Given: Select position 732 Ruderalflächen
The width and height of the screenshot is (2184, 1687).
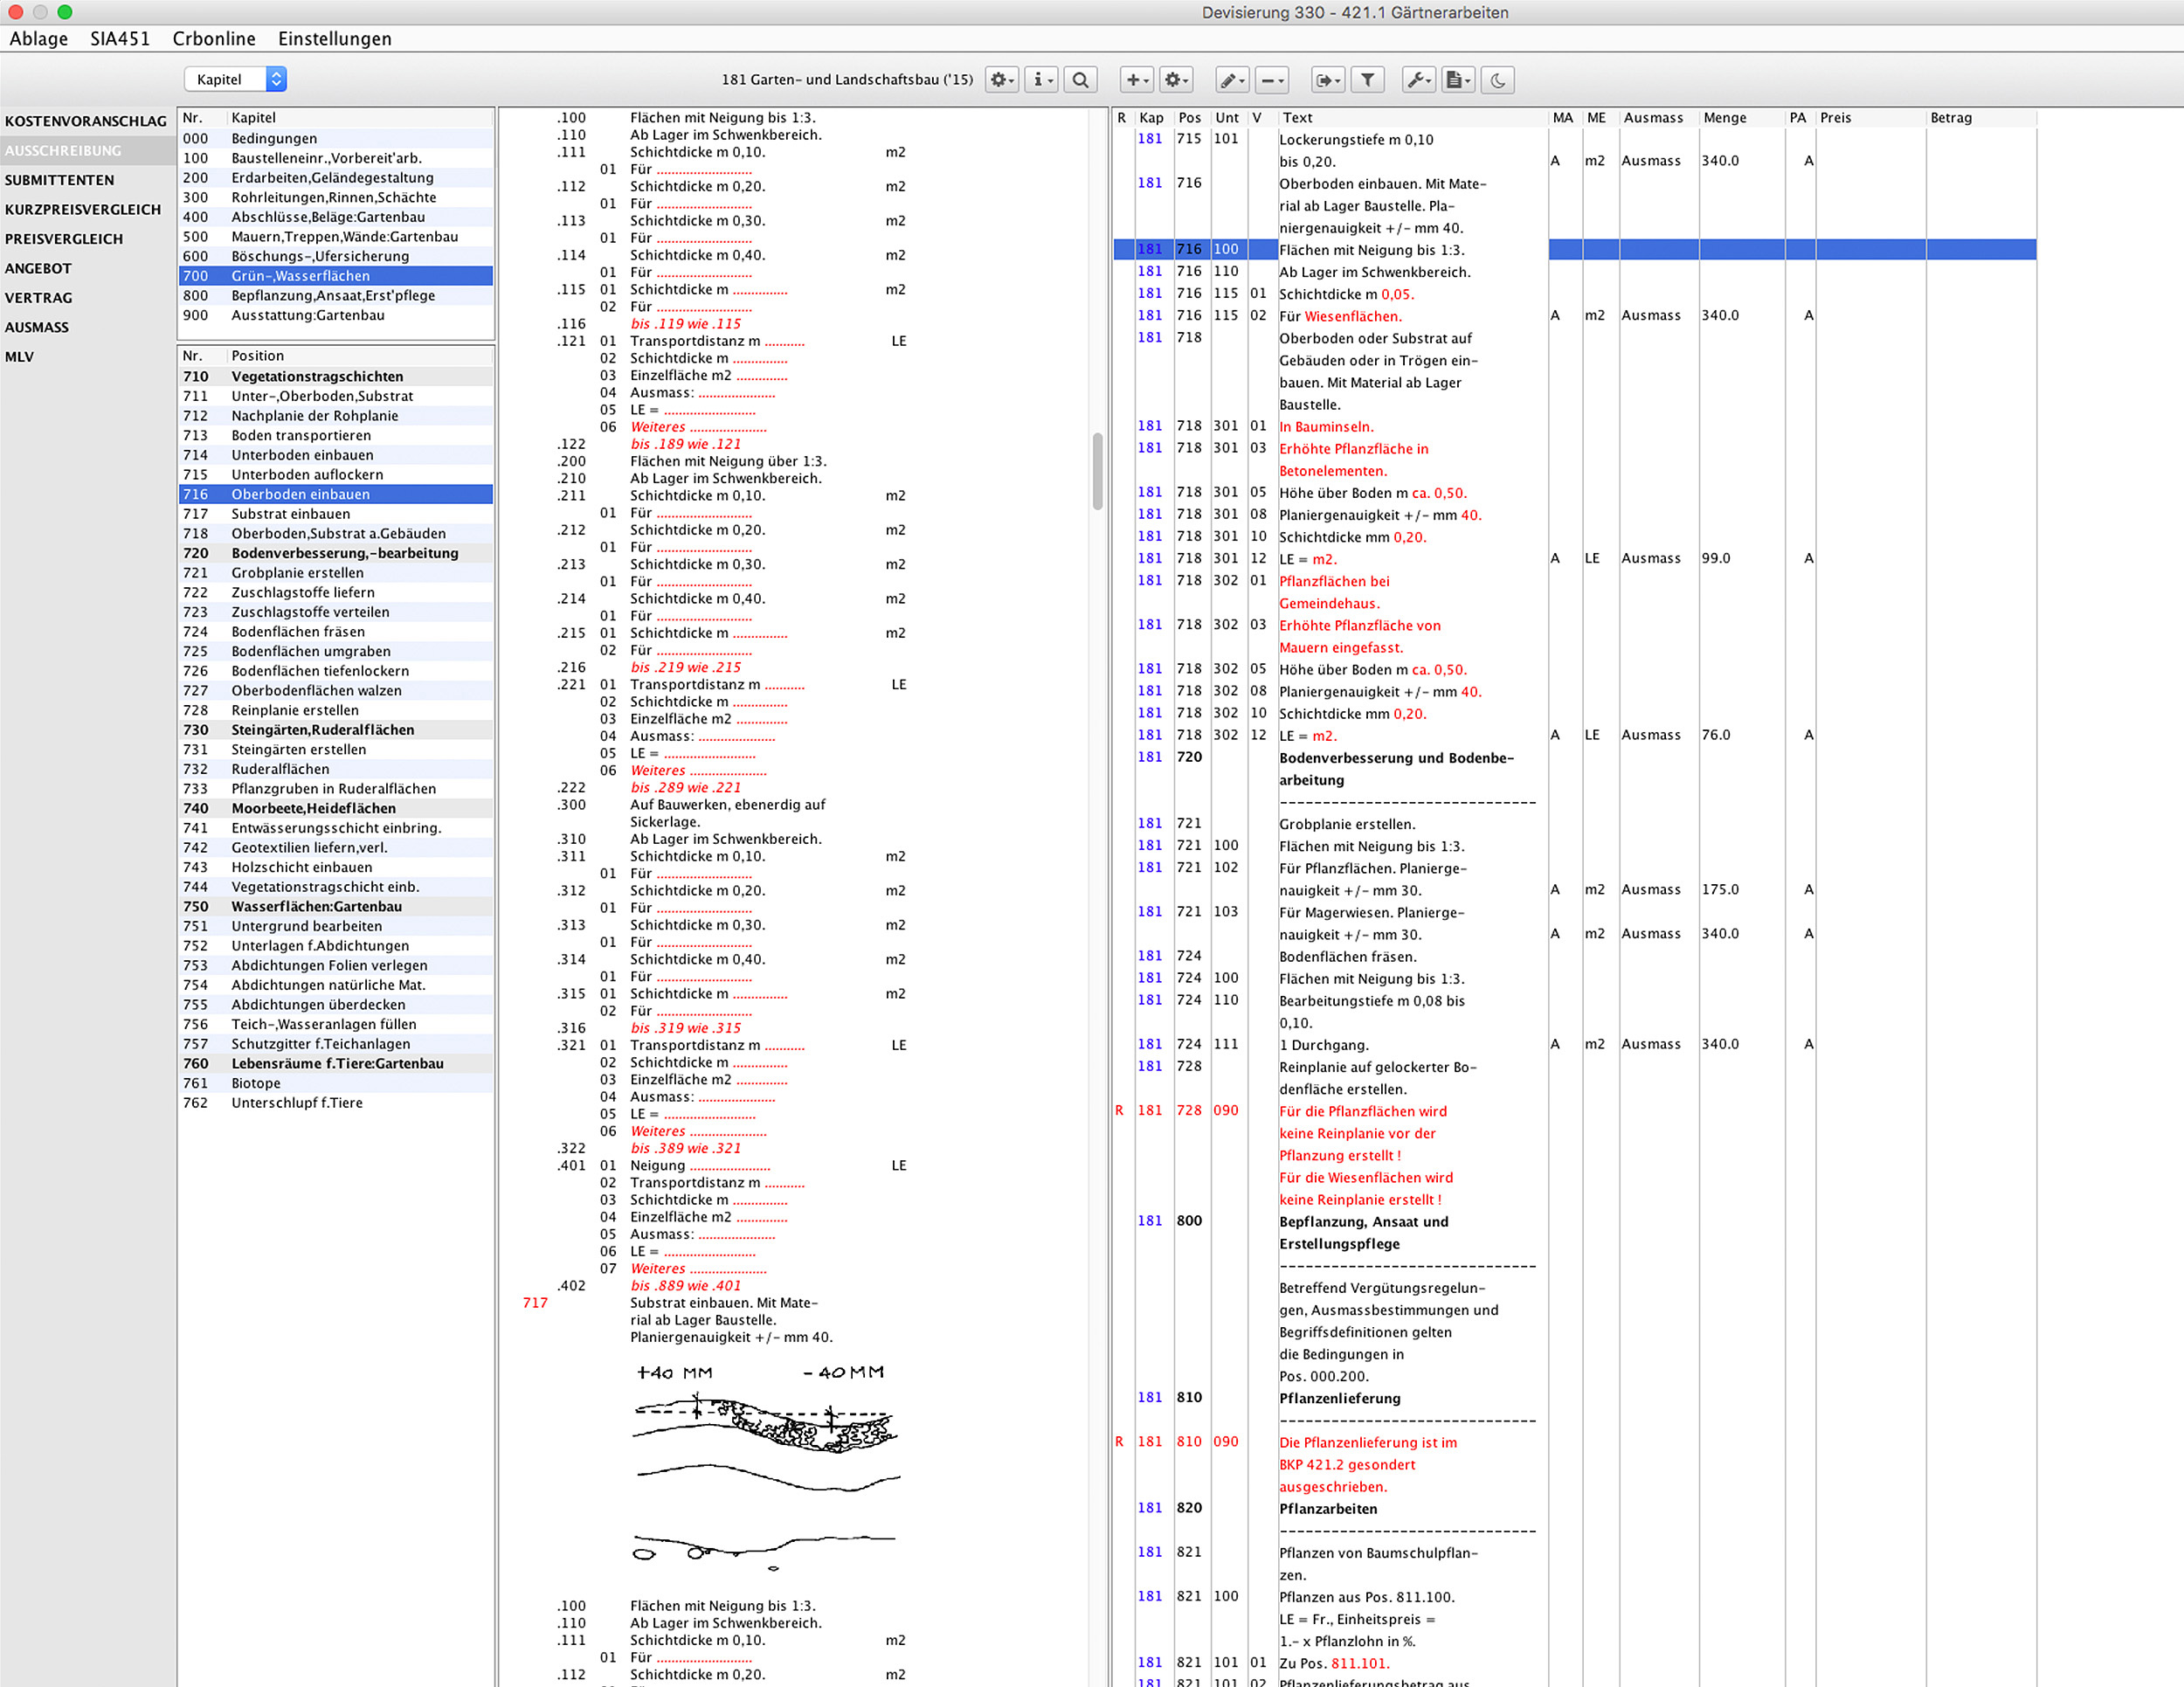Looking at the screenshot, I should [x=336, y=769].
